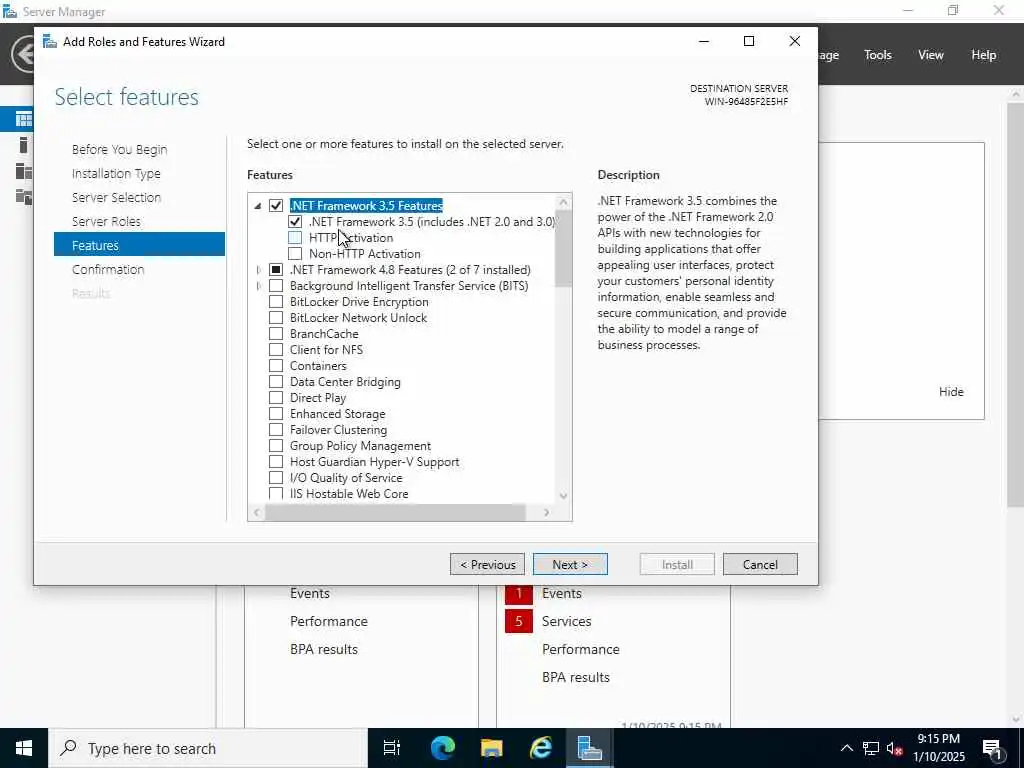
Task: Check the Failover Clustering checkbox
Action: [276, 430]
